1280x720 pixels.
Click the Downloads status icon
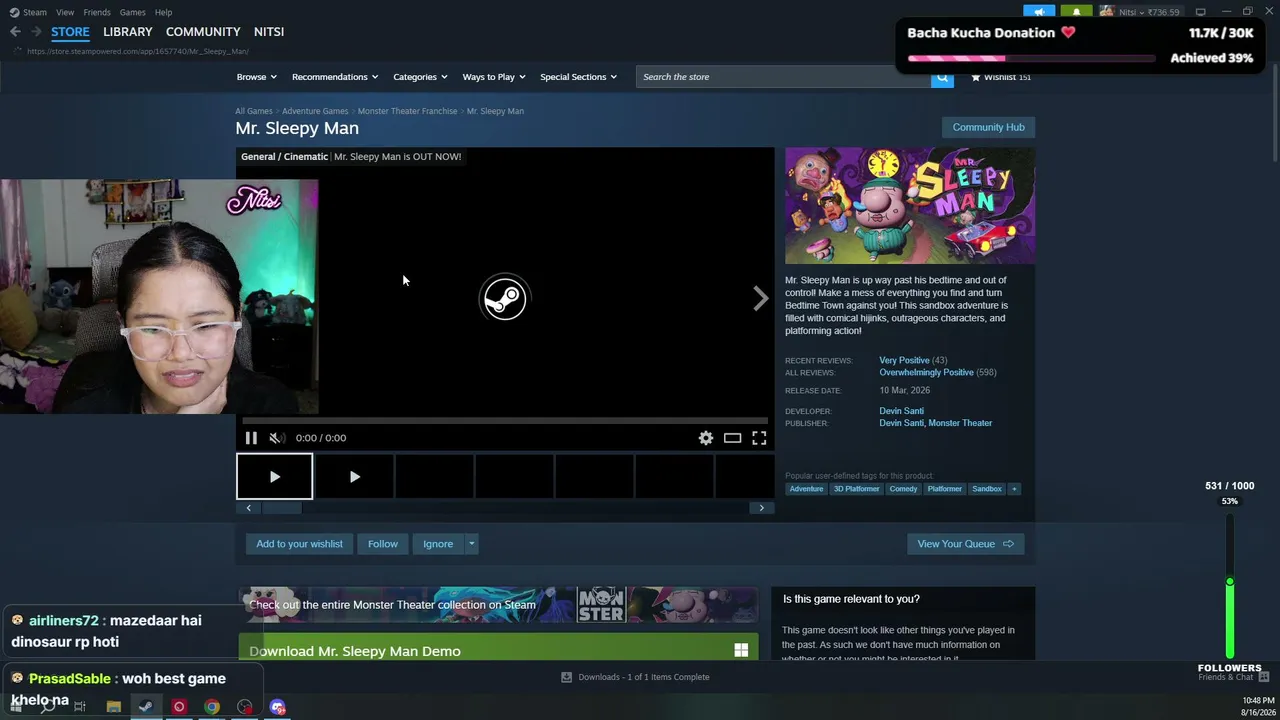(x=566, y=677)
